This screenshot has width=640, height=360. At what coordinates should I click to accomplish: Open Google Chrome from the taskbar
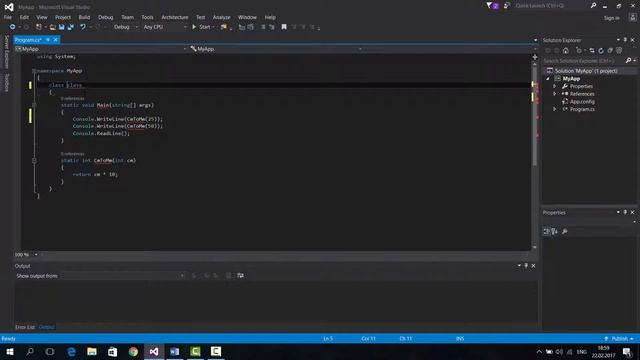pos(133,352)
